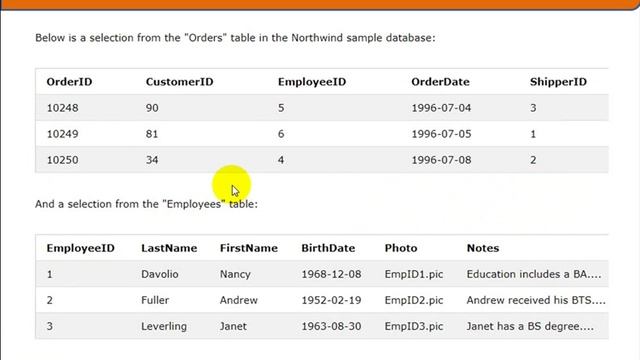640x360 pixels.
Task: Select order ID cell 10250
Action: [x=62, y=160]
